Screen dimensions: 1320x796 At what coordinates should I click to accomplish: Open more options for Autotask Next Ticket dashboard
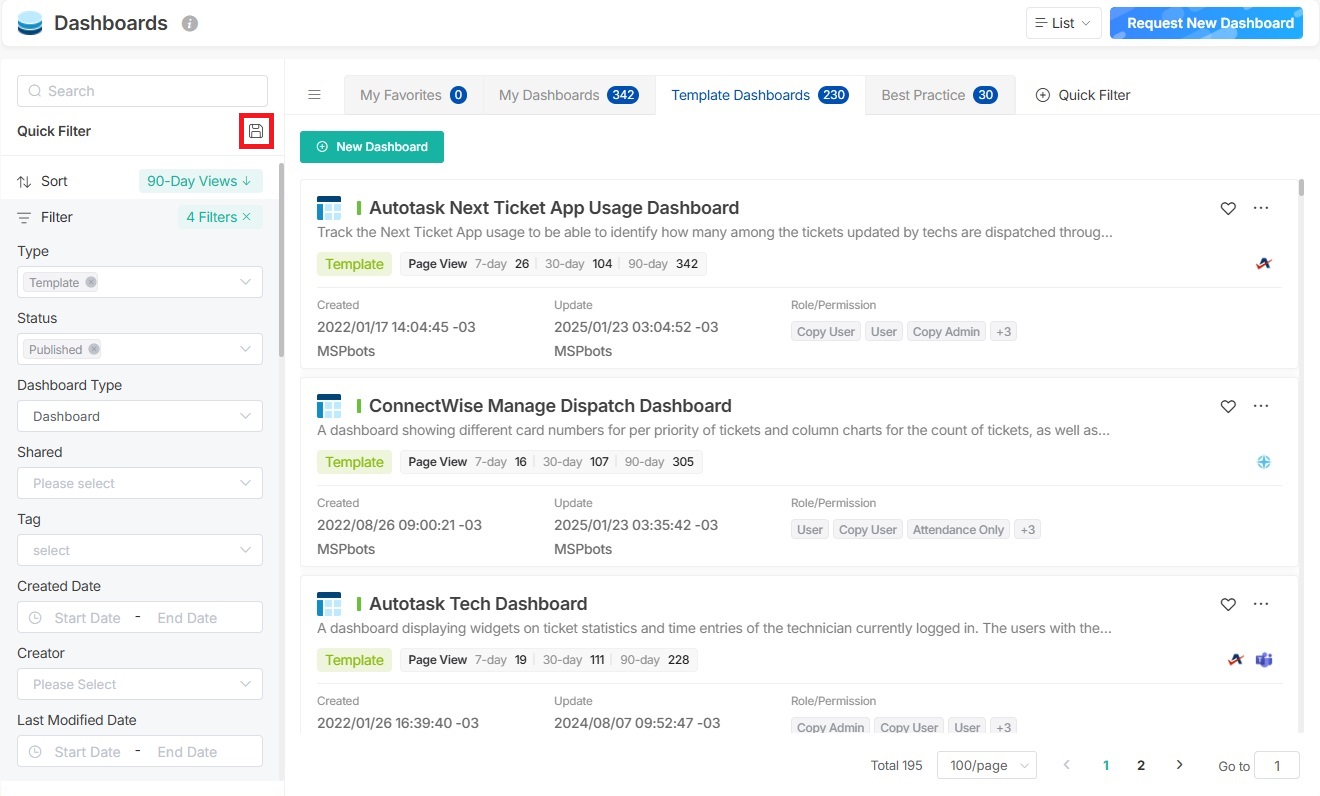click(x=1260, y=208)
